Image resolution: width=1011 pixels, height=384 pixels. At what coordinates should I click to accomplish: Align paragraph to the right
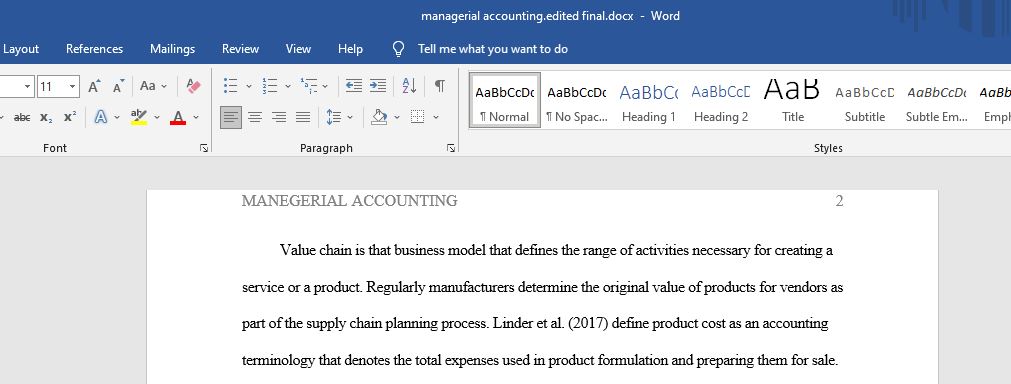pyautogui.click(x=279, y=117)
